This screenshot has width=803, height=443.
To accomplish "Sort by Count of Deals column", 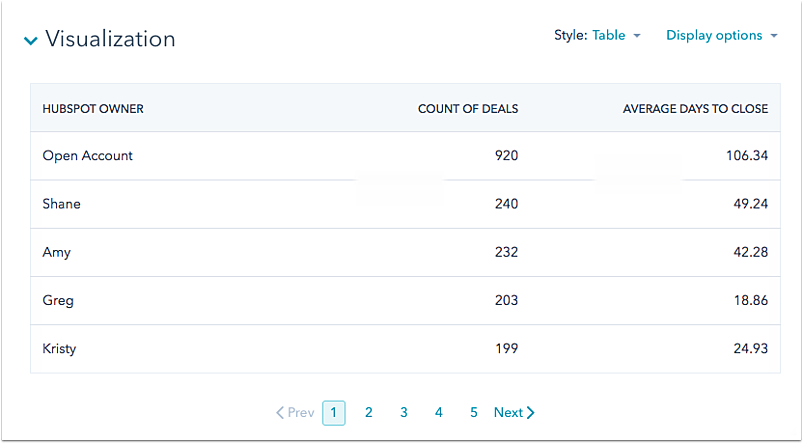I will click(x=467, y=108).
